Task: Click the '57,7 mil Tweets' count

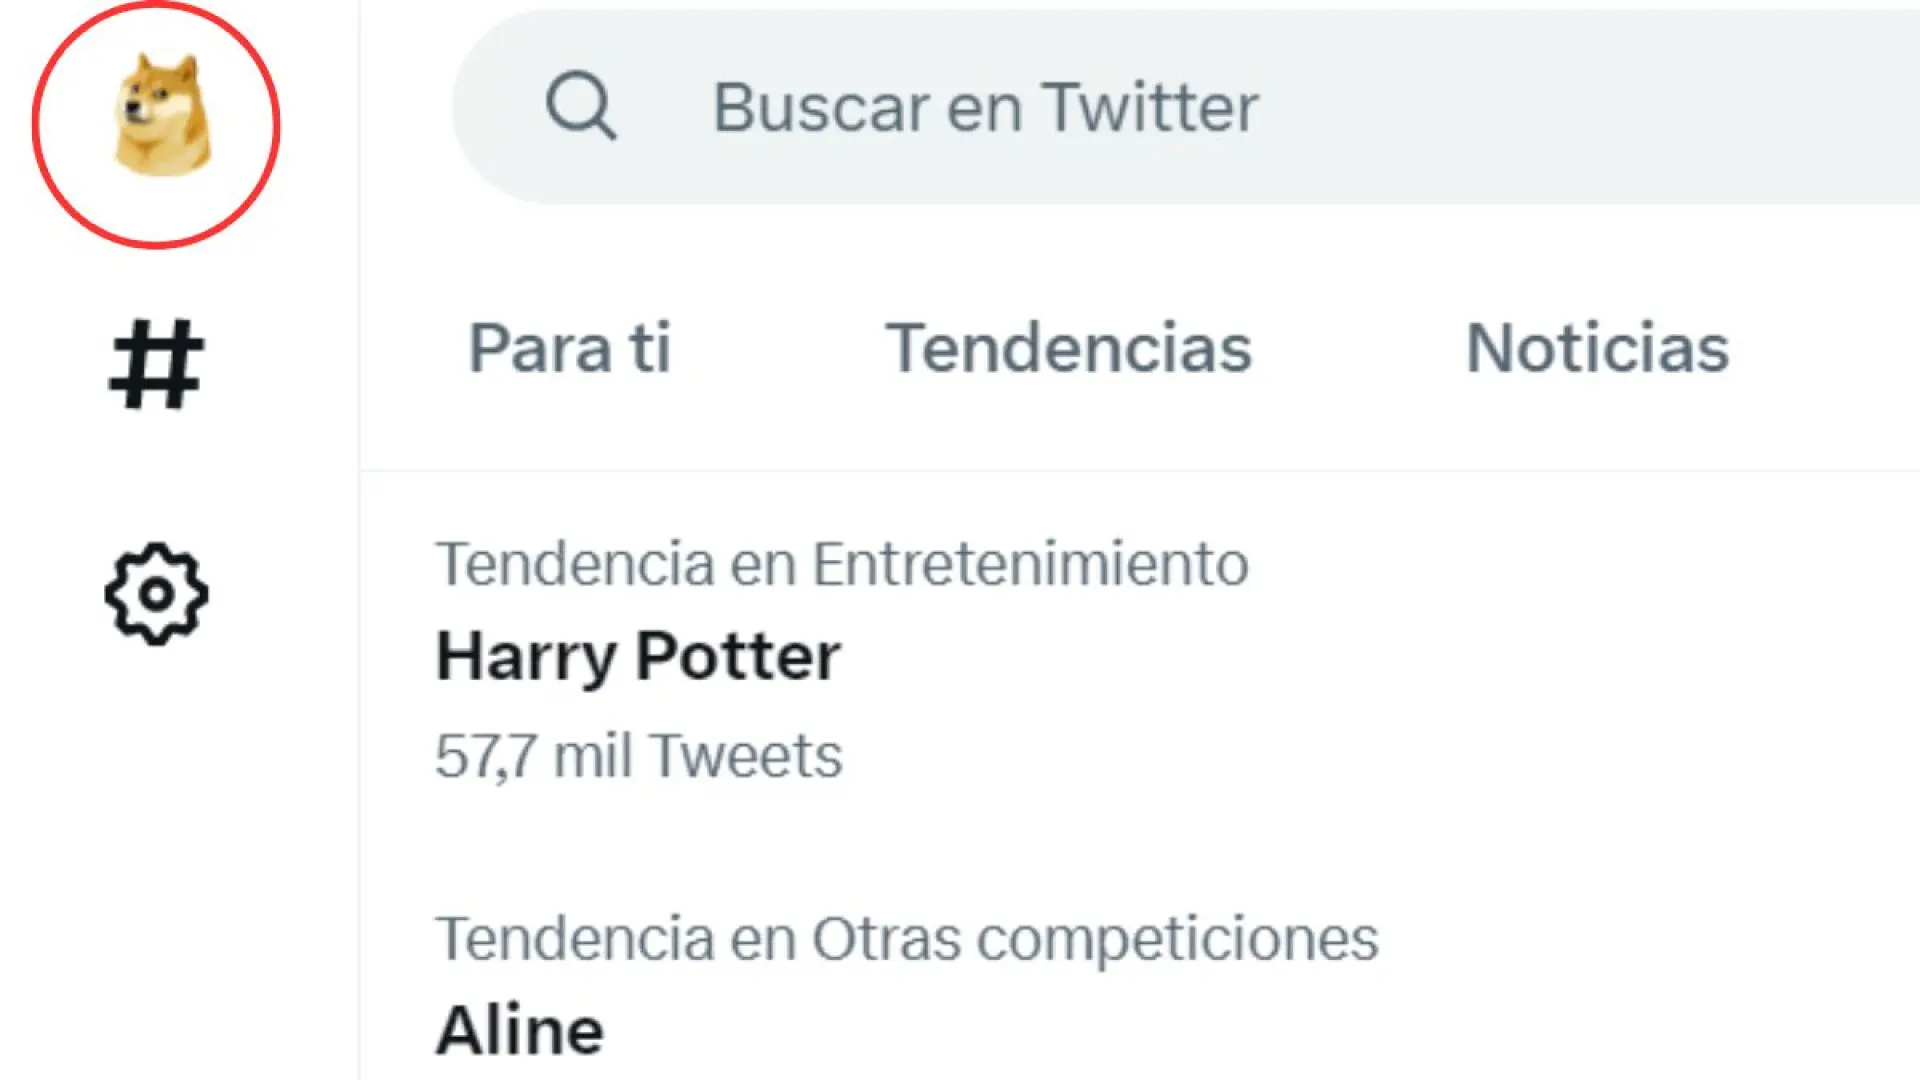Action: (x=638, y=756)
